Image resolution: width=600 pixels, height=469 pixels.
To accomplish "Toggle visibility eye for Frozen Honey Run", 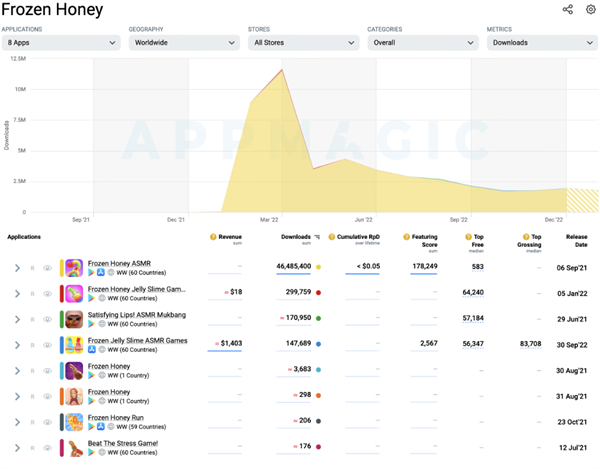I will (x=47, y=422).
